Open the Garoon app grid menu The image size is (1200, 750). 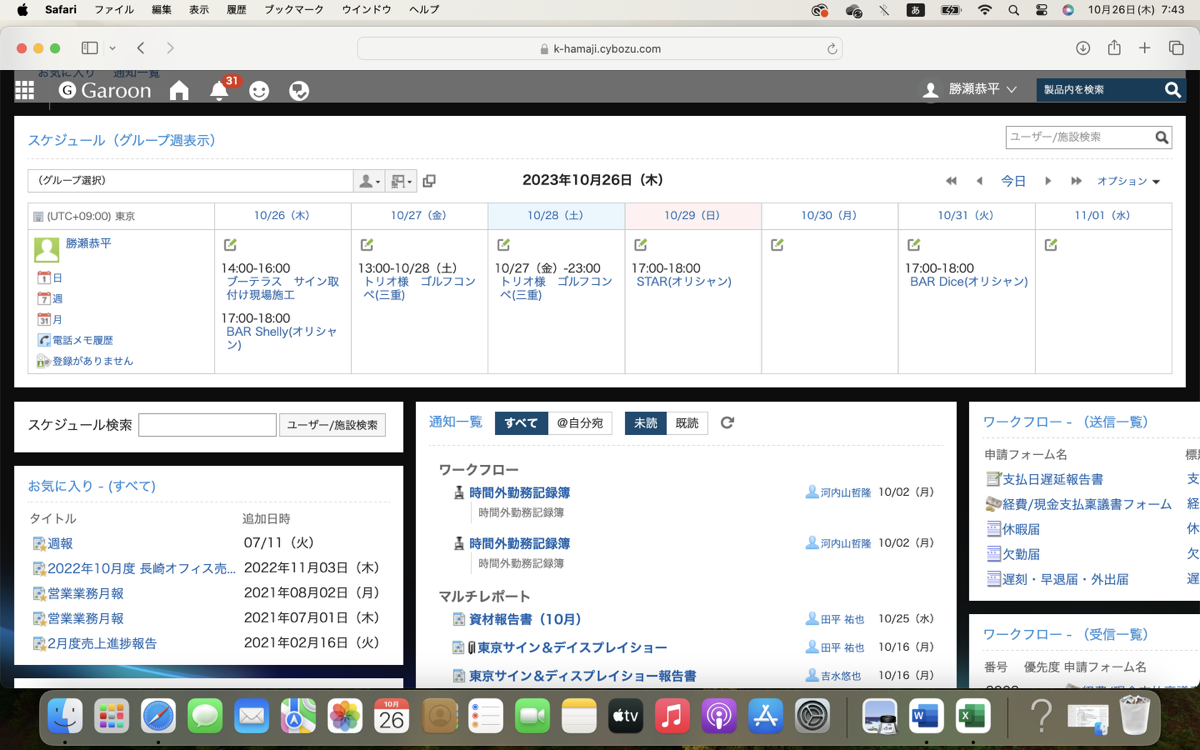pos(25,91)
